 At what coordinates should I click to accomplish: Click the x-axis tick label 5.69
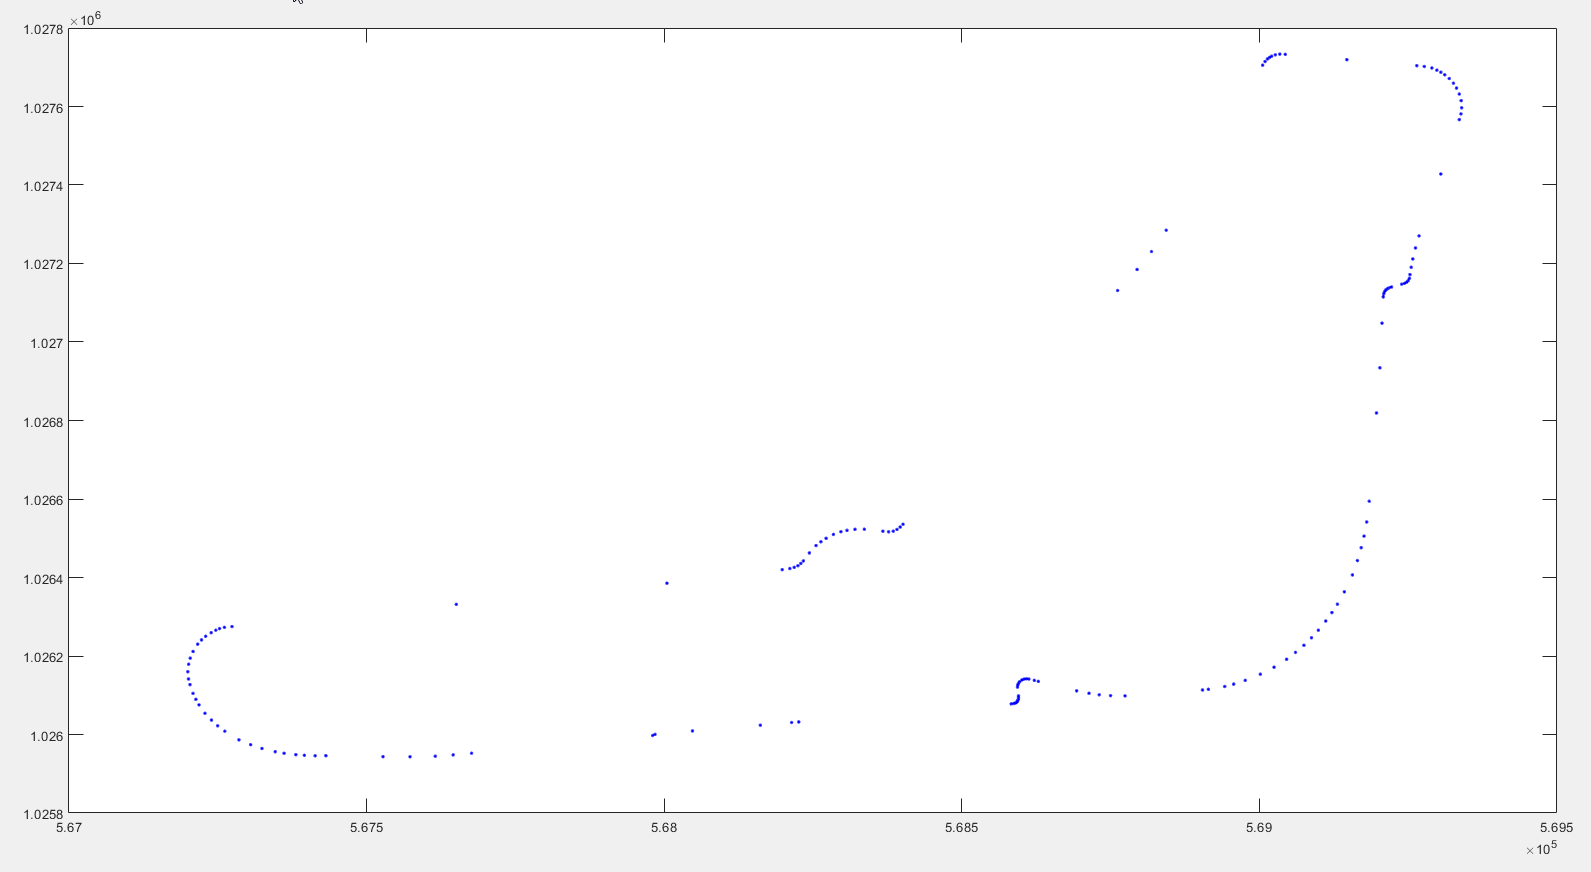point(1259,828)
